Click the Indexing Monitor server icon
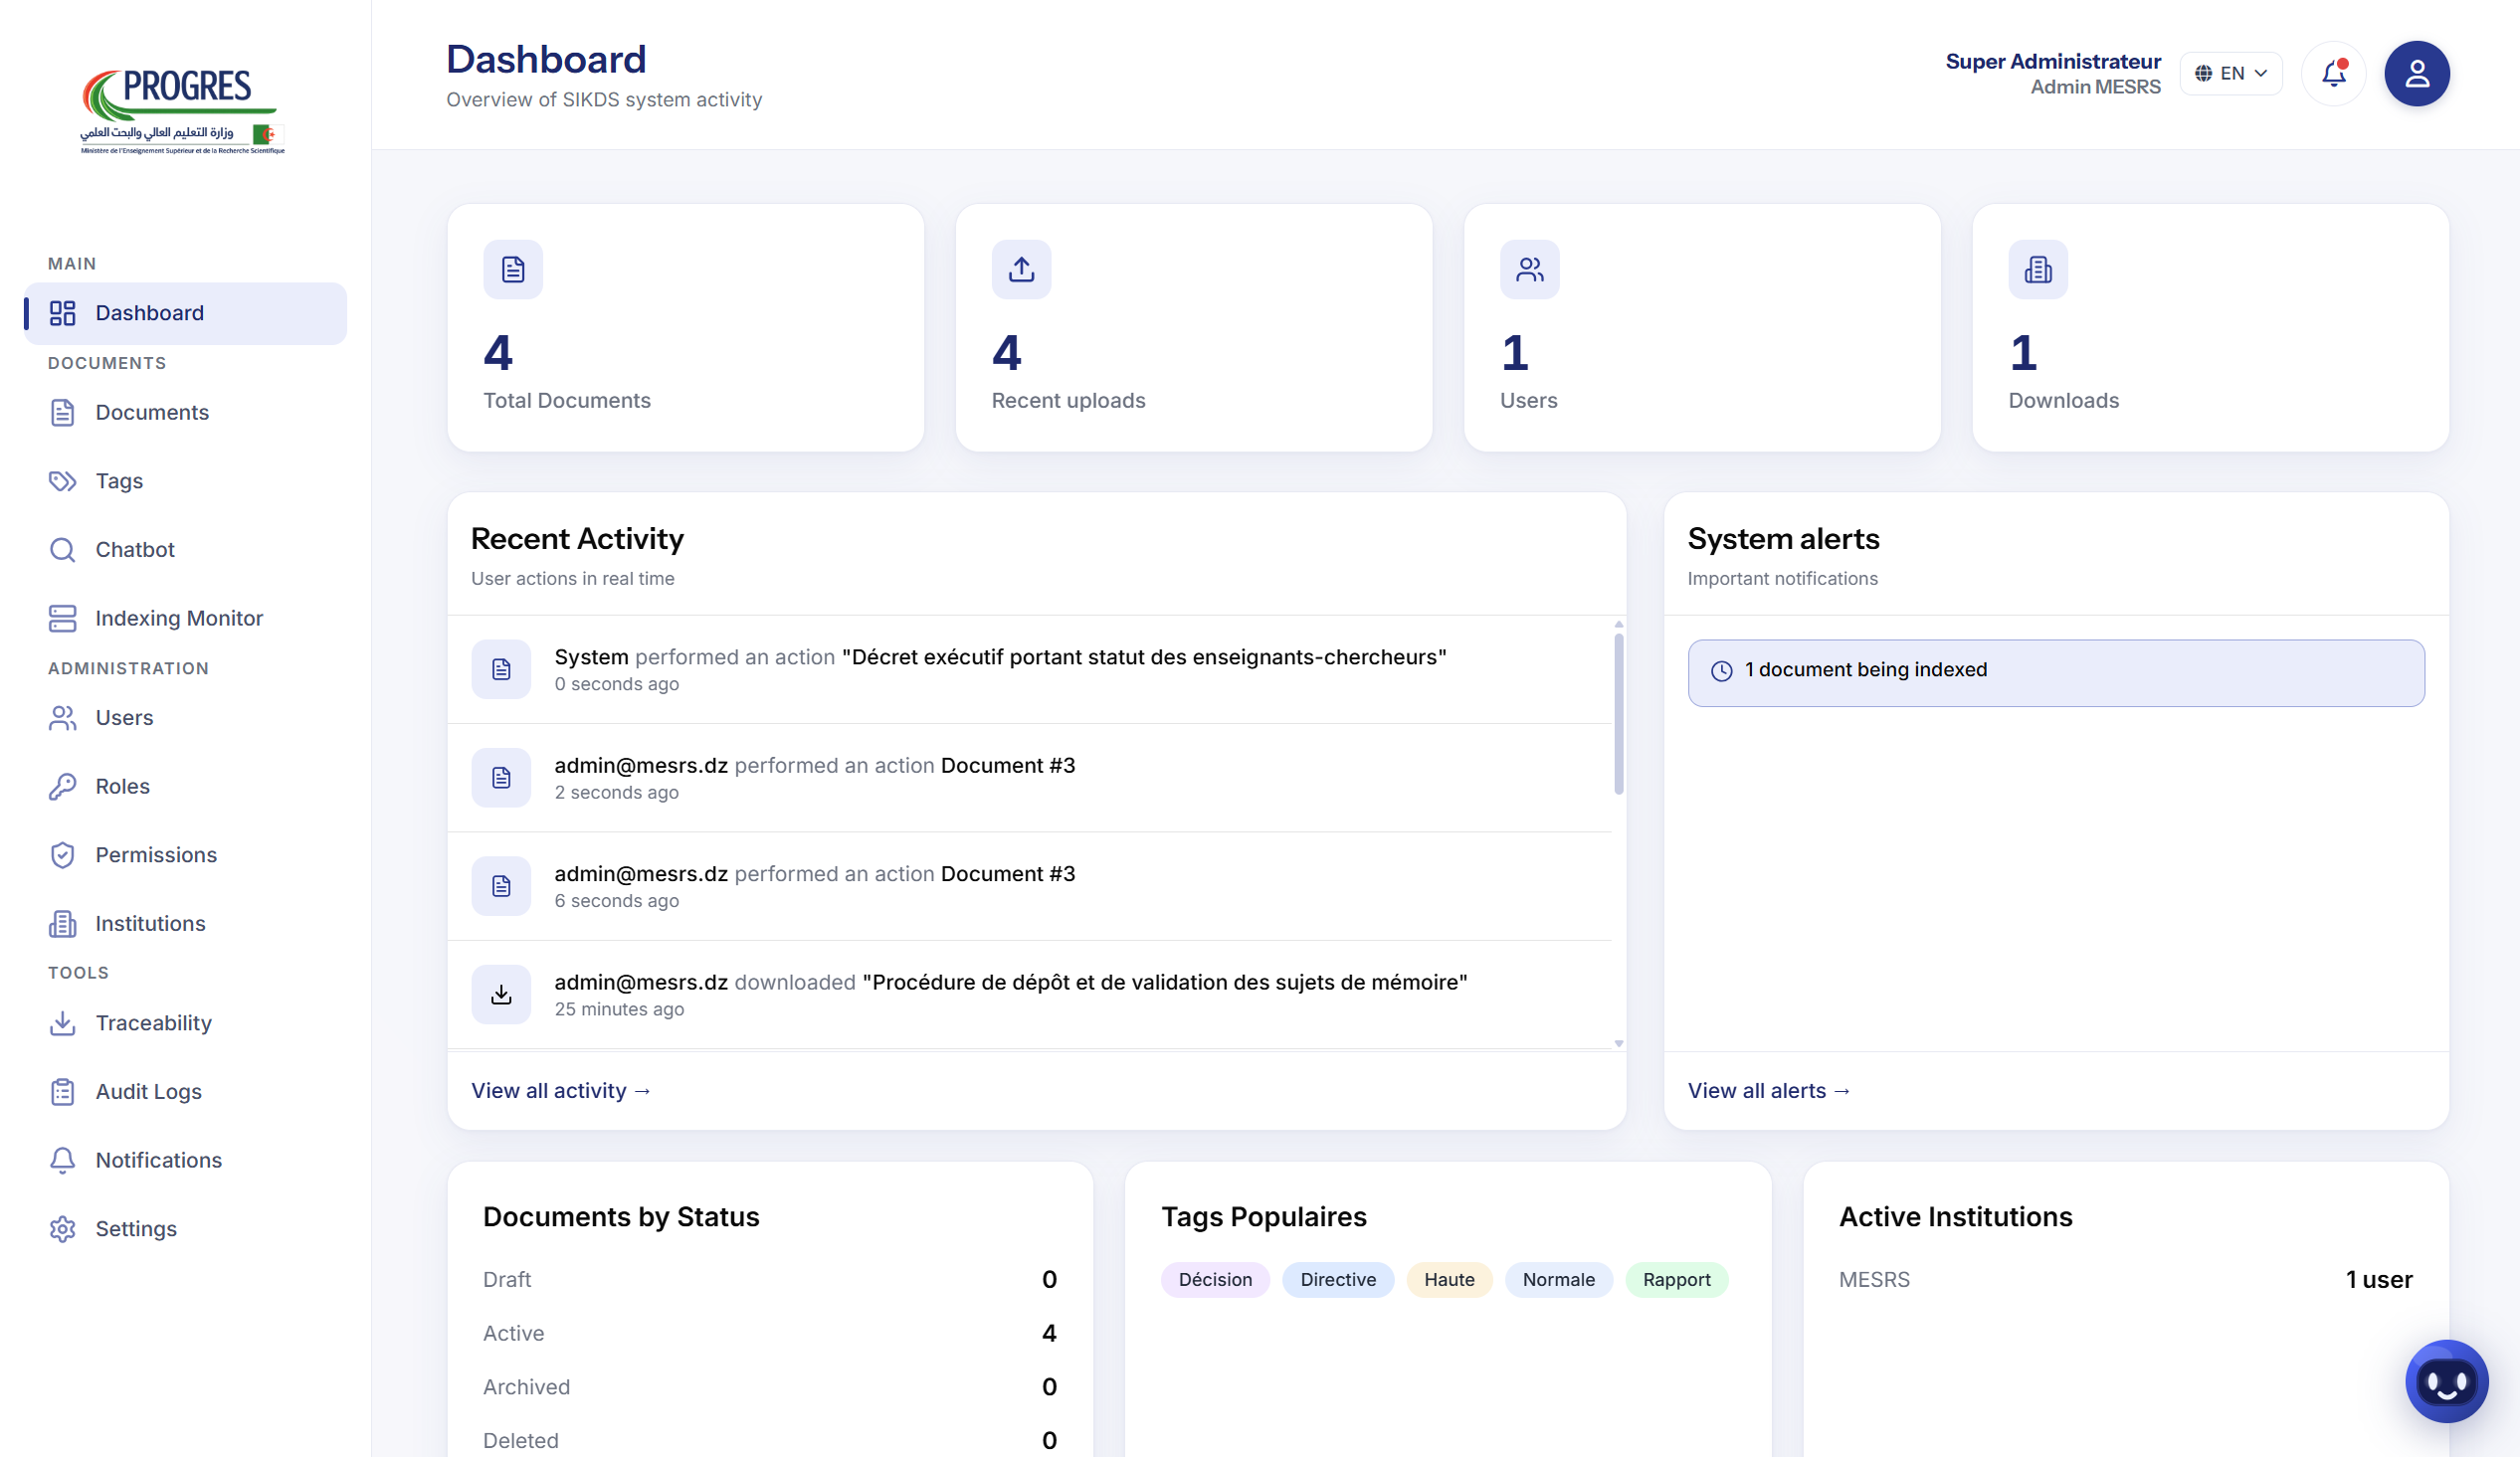The image size is (2520, 1457). click(x=62, y=618)
